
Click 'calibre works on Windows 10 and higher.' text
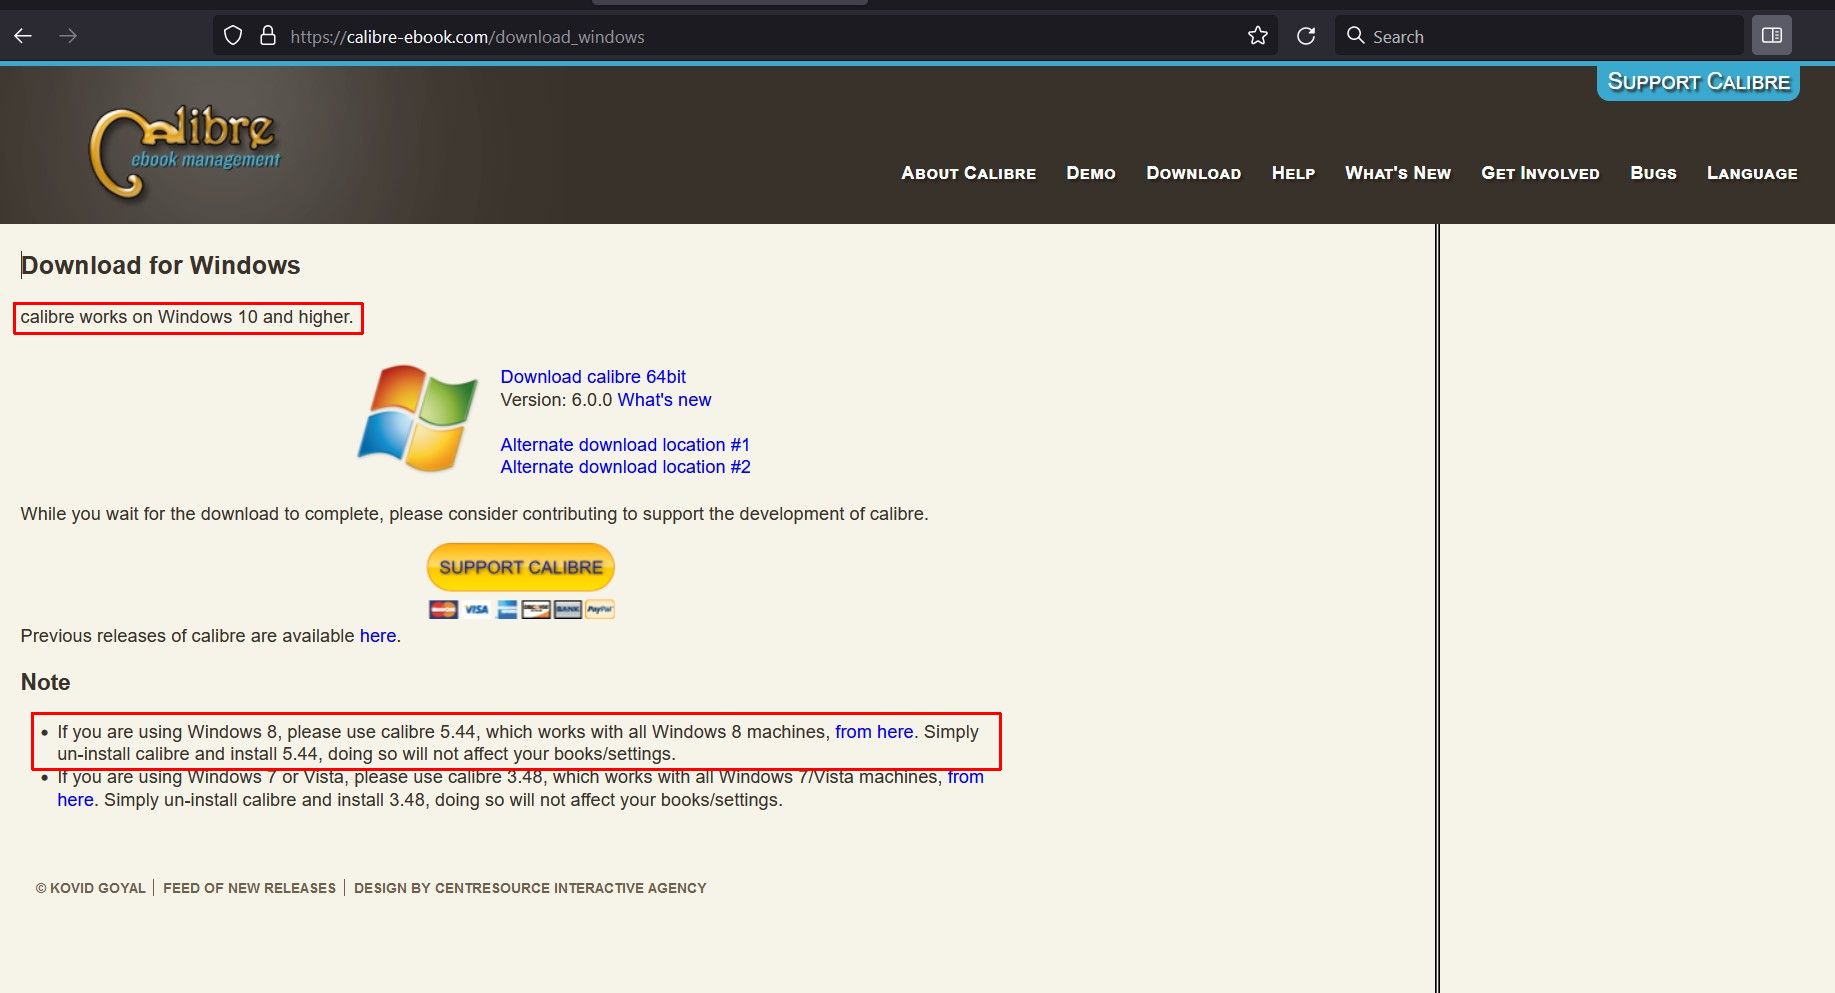pos(187,317)
